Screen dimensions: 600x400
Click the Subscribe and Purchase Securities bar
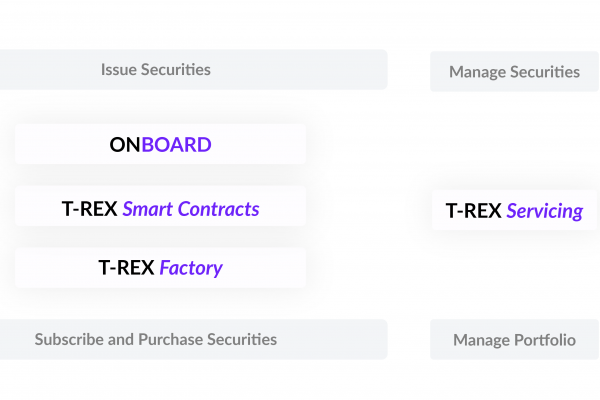tap(194, 340)
